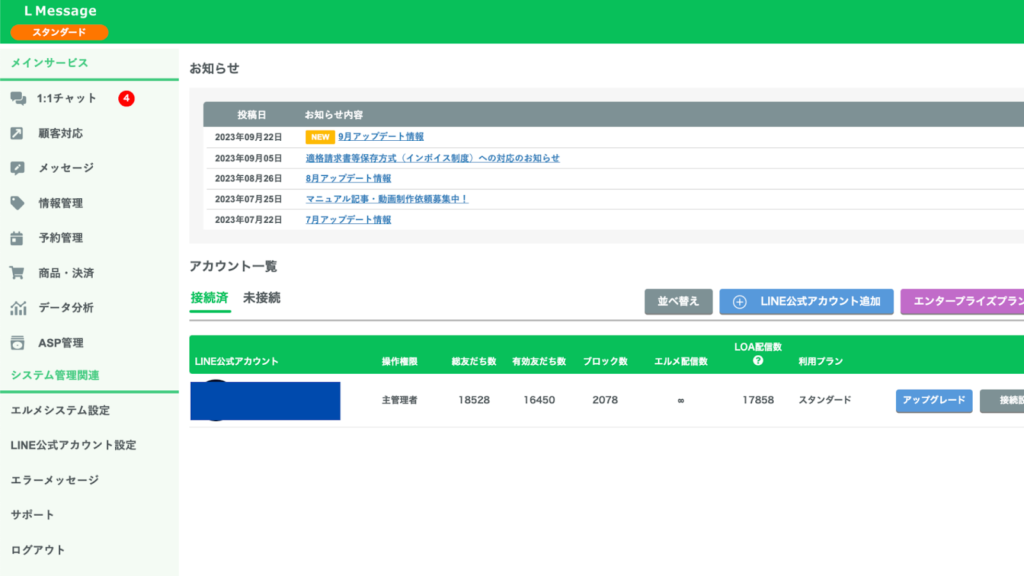The width and height of the screenshot is (1024, 576).
Task: Select the 接続済 tab
Action: coord(209,298)
